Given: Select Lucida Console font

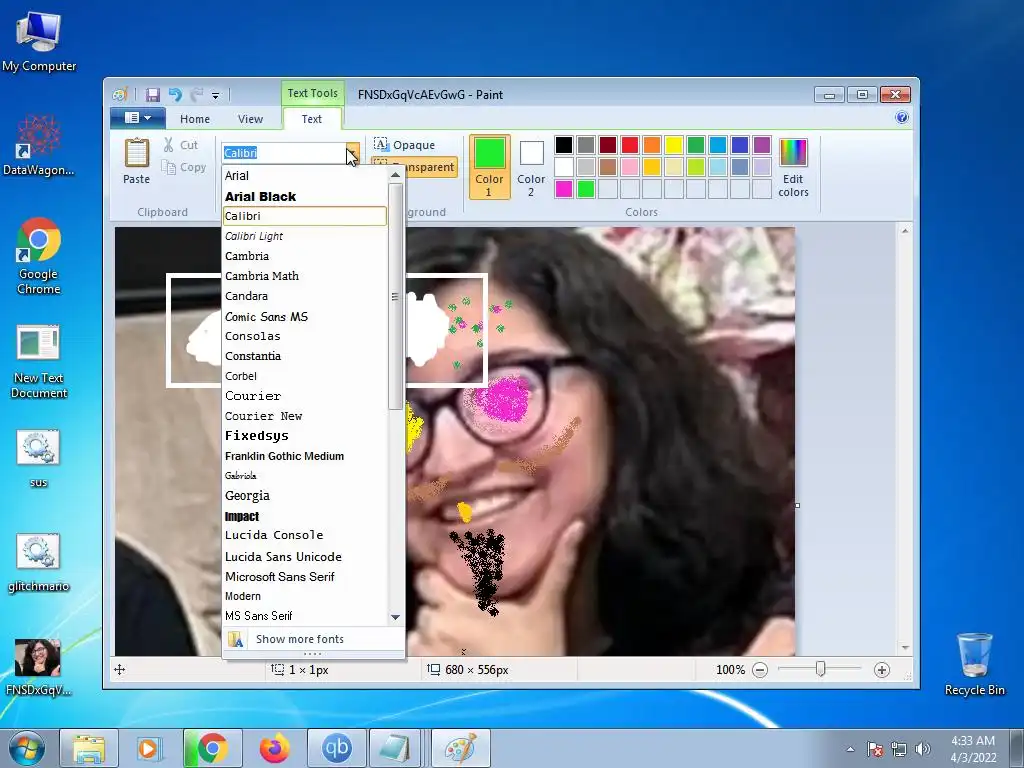Looking at the screenshot, I should tap(305, 536).
